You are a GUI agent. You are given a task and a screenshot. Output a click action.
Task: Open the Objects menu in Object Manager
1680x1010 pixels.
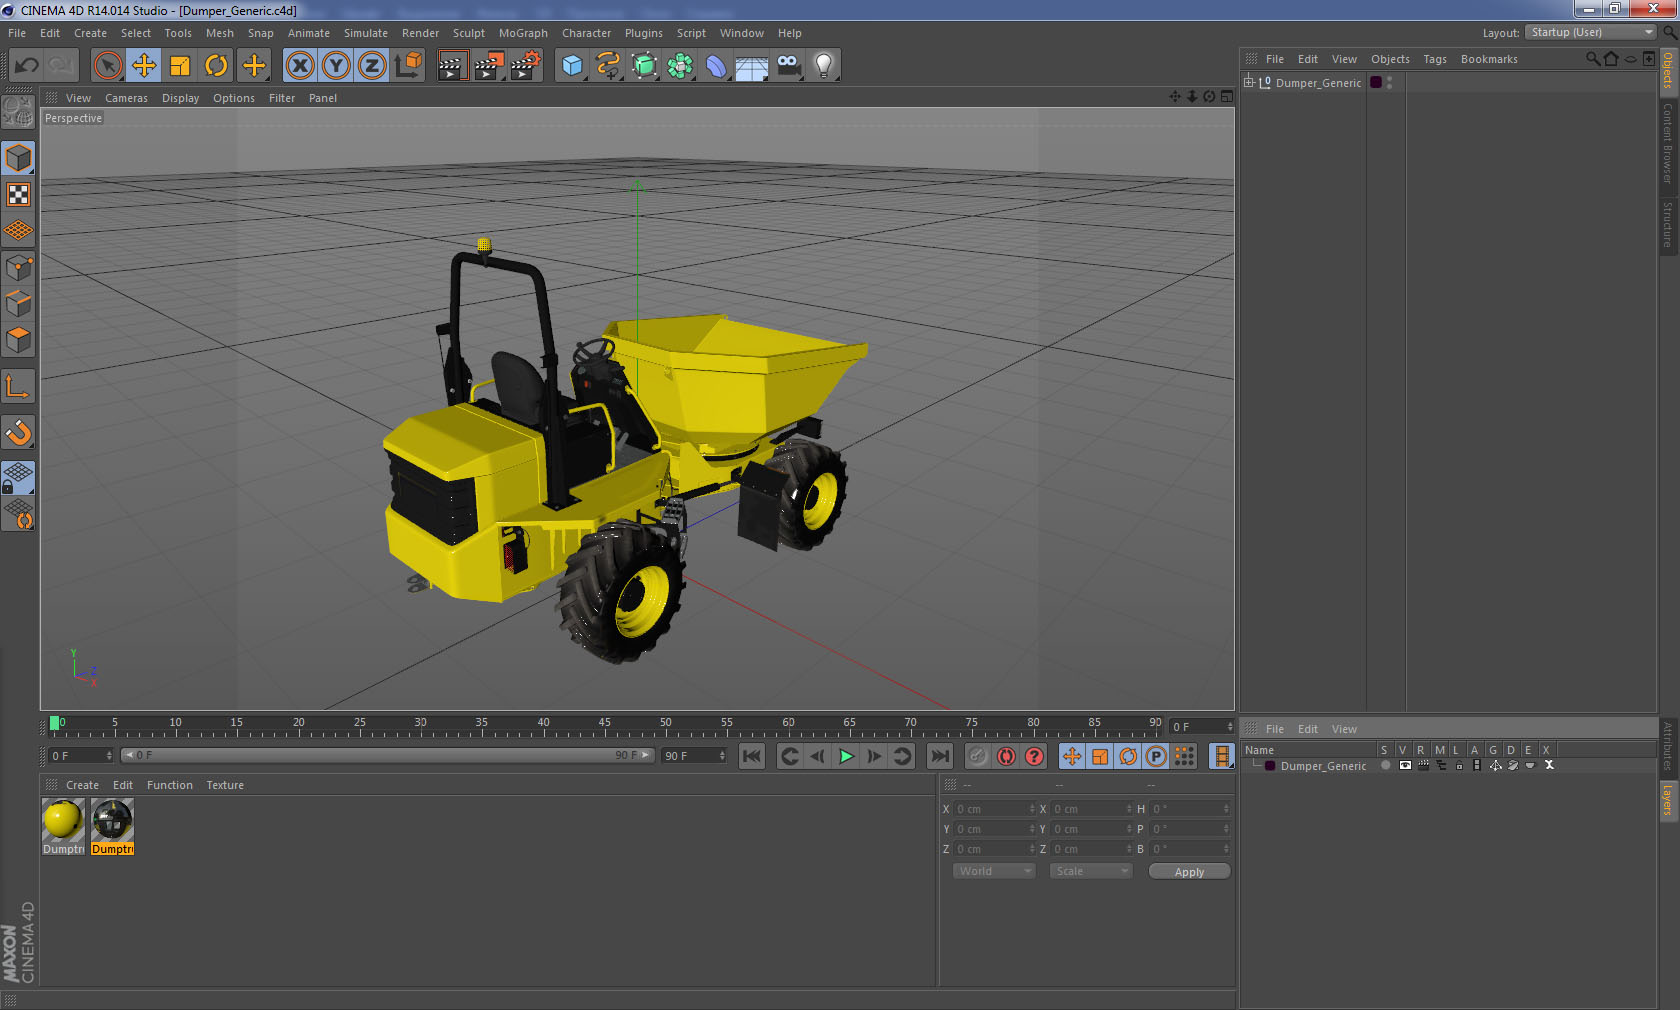[x=1390, y=59]
